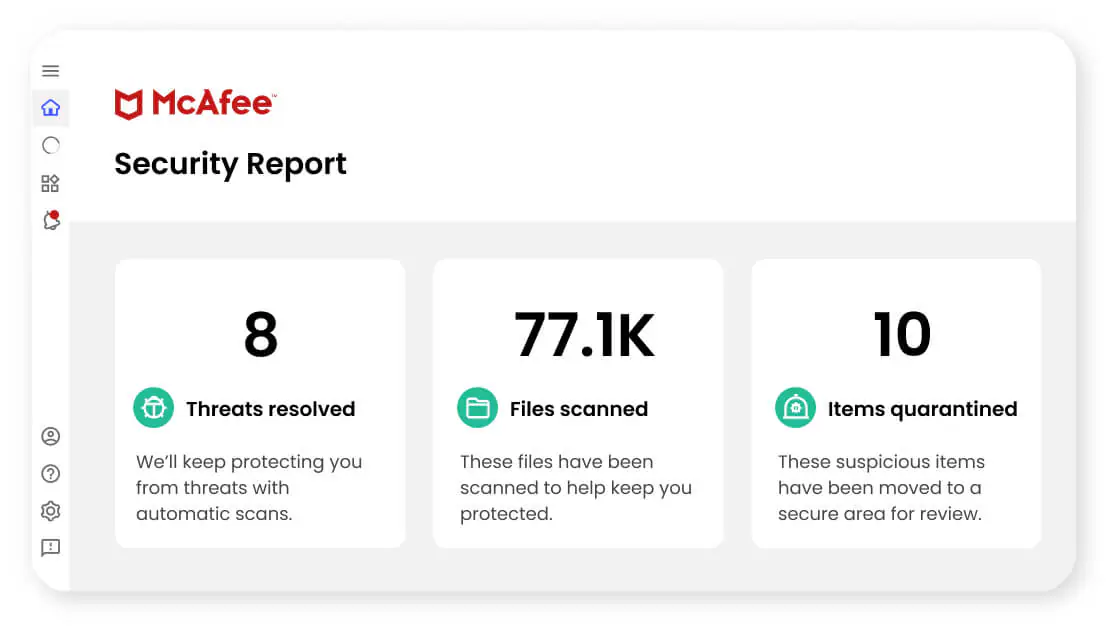Click the 8 threats count number

tap(260, 335)
